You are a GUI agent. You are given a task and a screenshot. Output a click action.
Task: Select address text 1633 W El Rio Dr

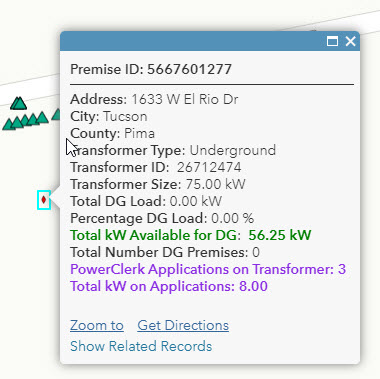pyautogui.click(x=185, y=99)
